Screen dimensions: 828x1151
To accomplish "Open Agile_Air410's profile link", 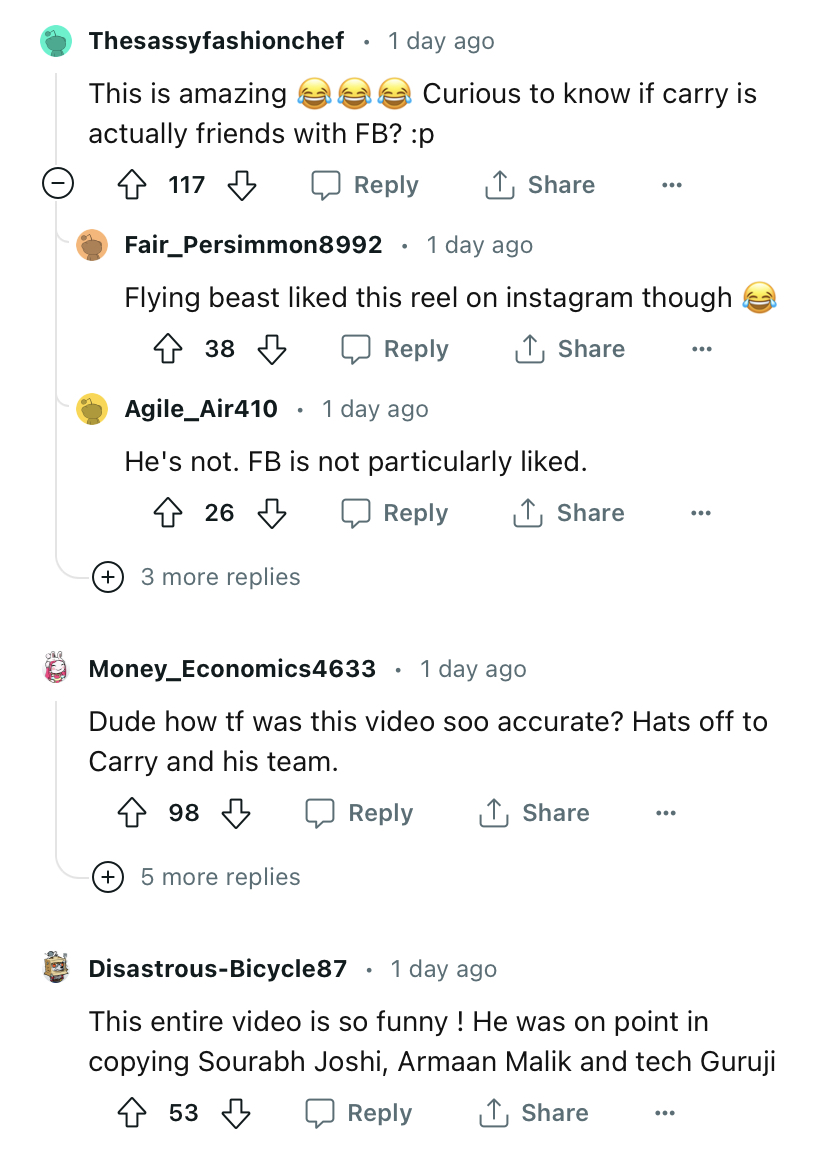I will (x=201, y=409).
